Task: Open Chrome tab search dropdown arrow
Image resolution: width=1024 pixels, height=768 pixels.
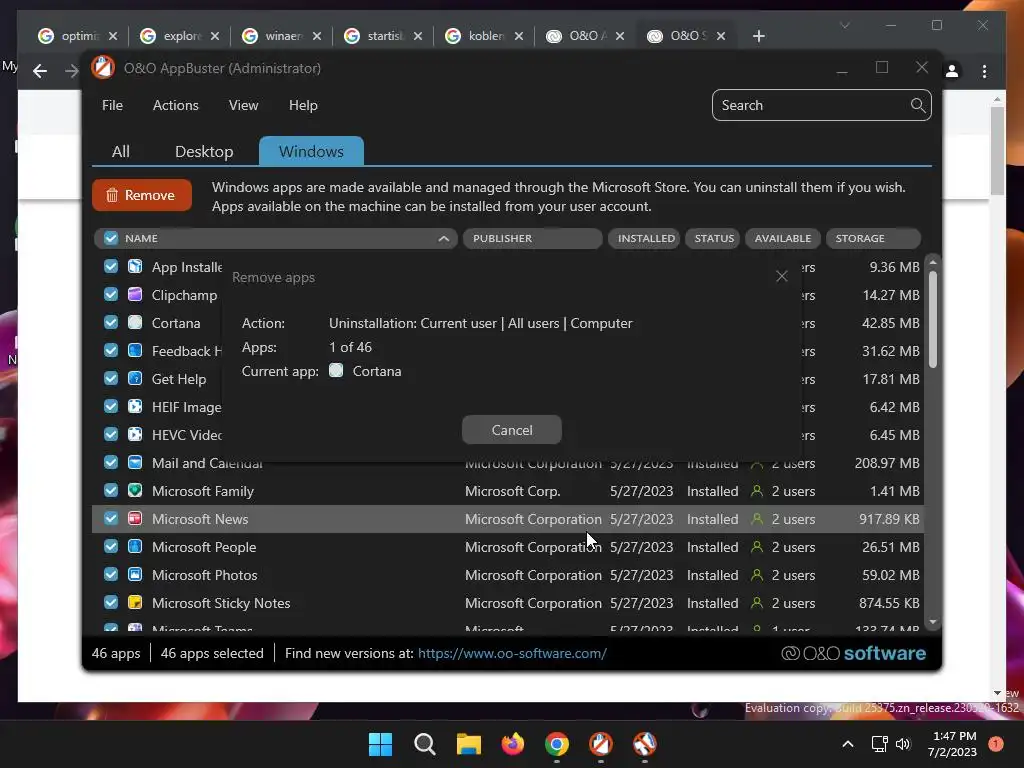Action: coord(844,25)
